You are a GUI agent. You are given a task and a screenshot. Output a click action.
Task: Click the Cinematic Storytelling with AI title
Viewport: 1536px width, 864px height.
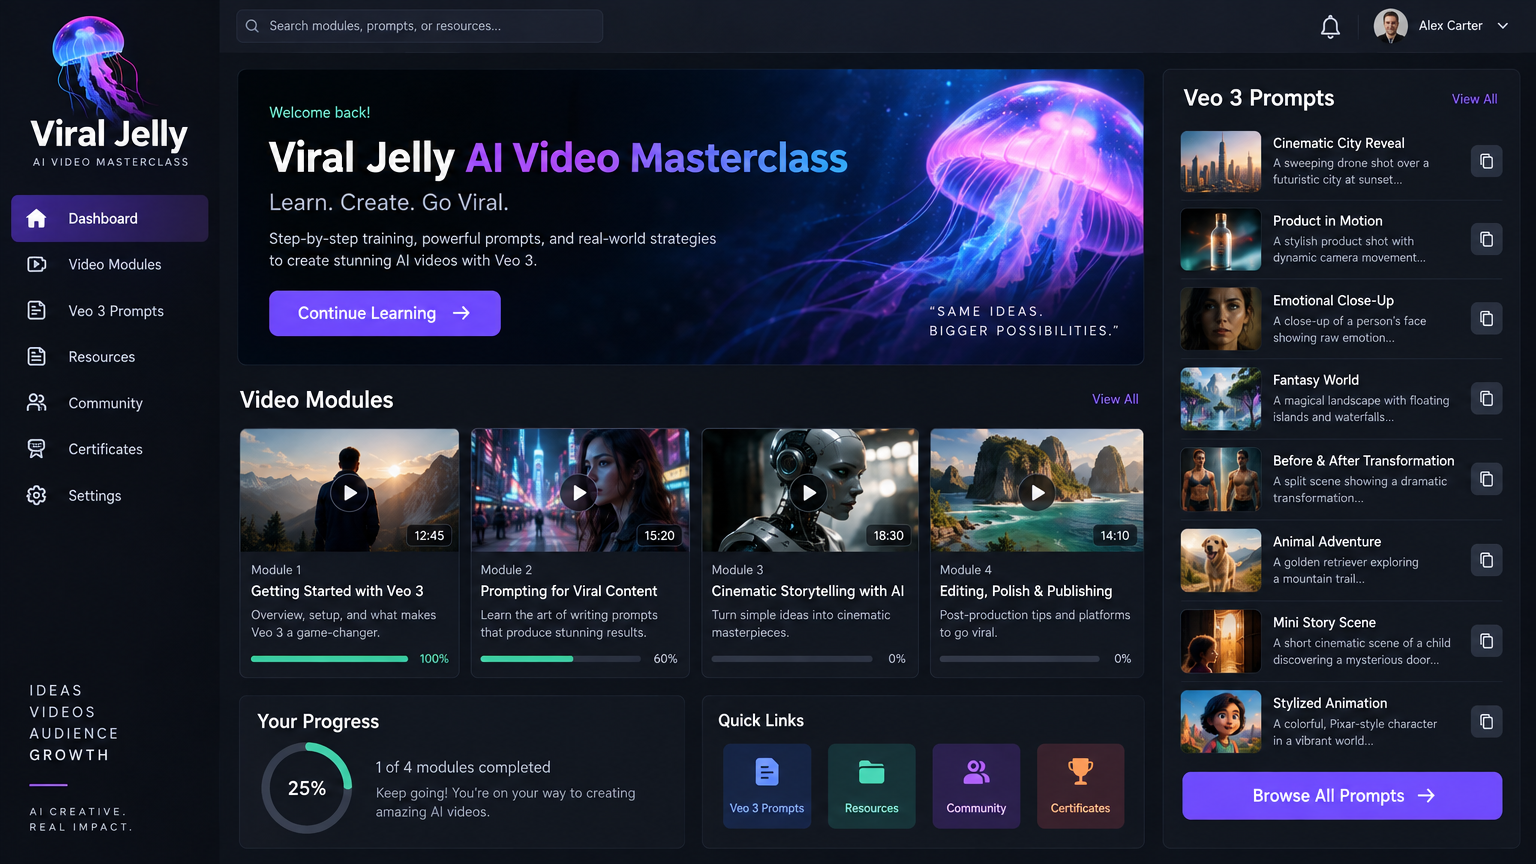click(808, 591)
